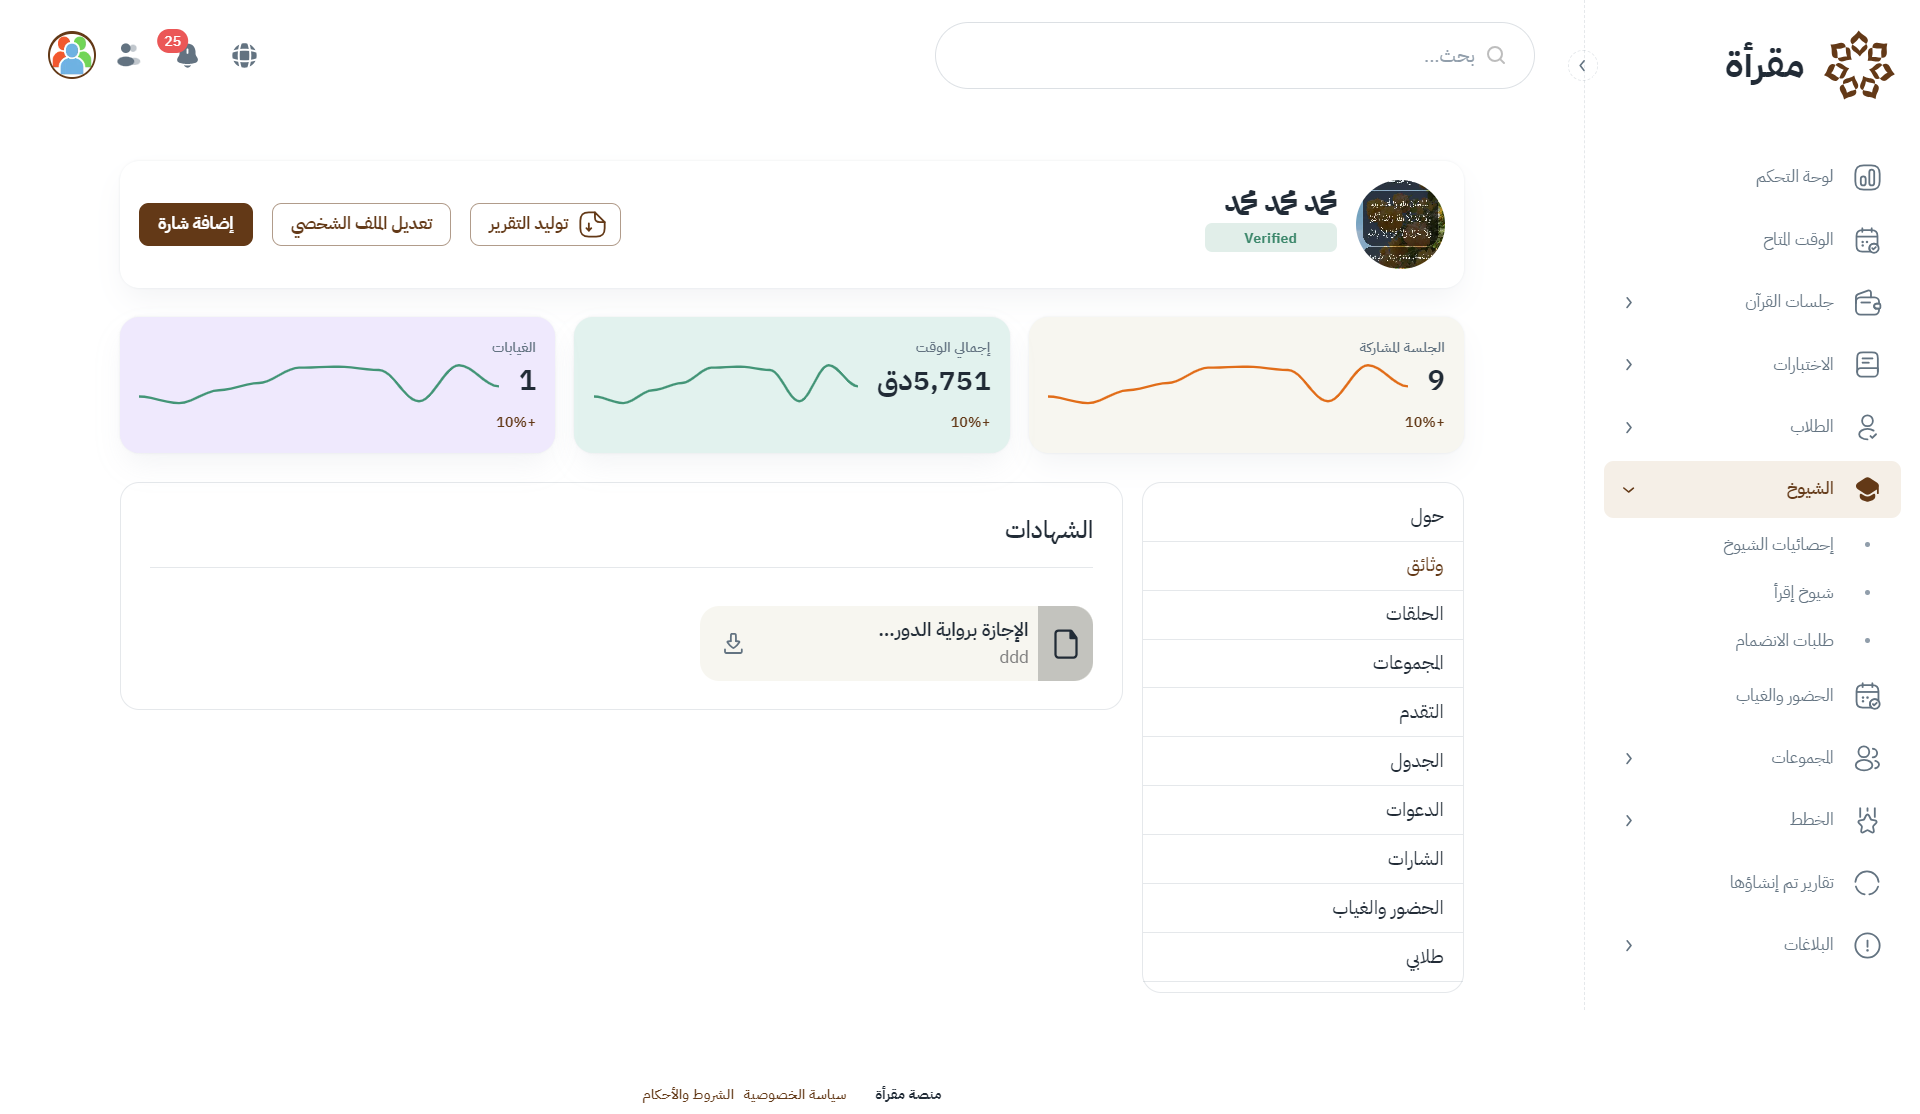Click the users icon in header
This screenshot has height=1114, width=1920.
click(x=128, y=55)
